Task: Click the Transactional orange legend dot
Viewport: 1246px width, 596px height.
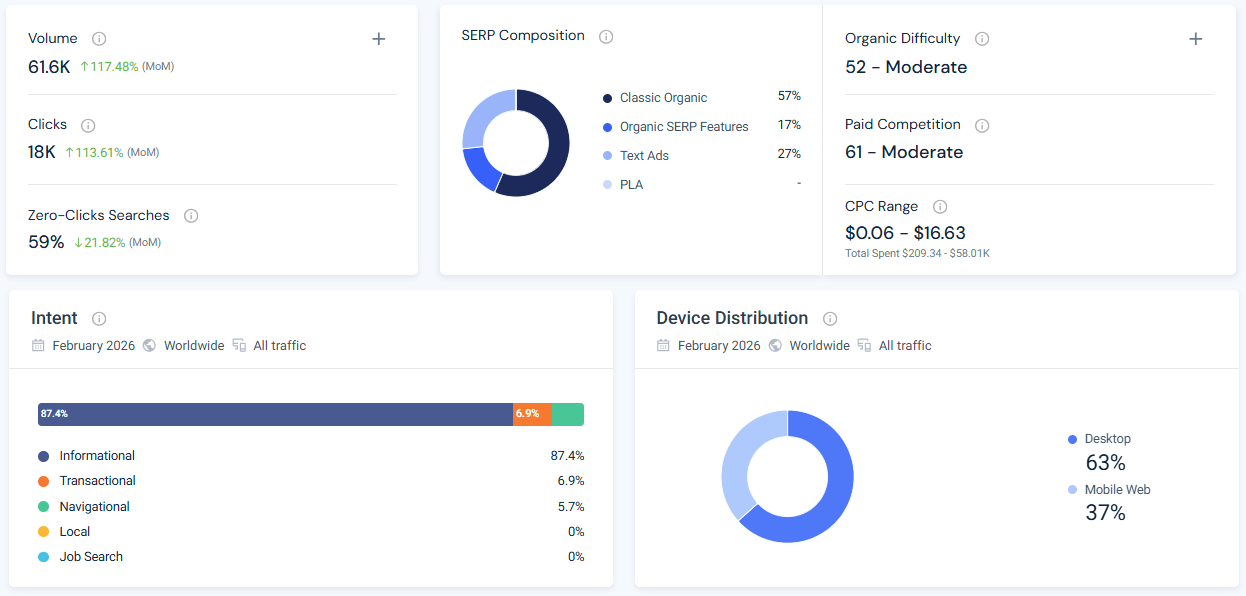Action: pyautogui.click(x=43, y=481)
